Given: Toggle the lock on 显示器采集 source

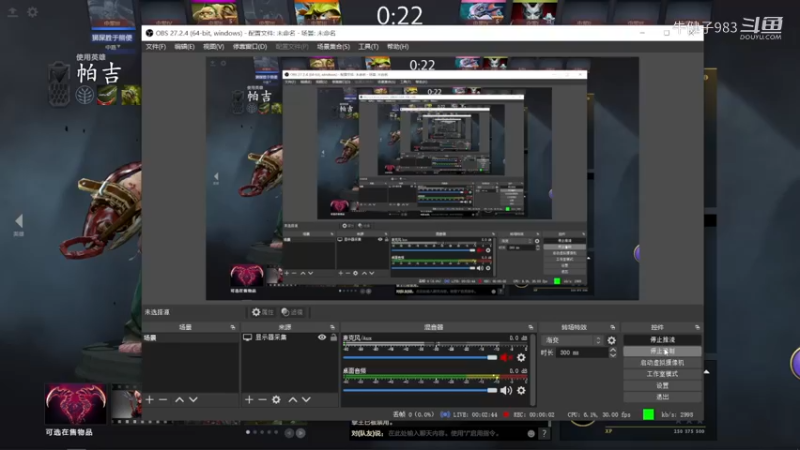Looking at the screenshot, I should click(x=334, y=337).
